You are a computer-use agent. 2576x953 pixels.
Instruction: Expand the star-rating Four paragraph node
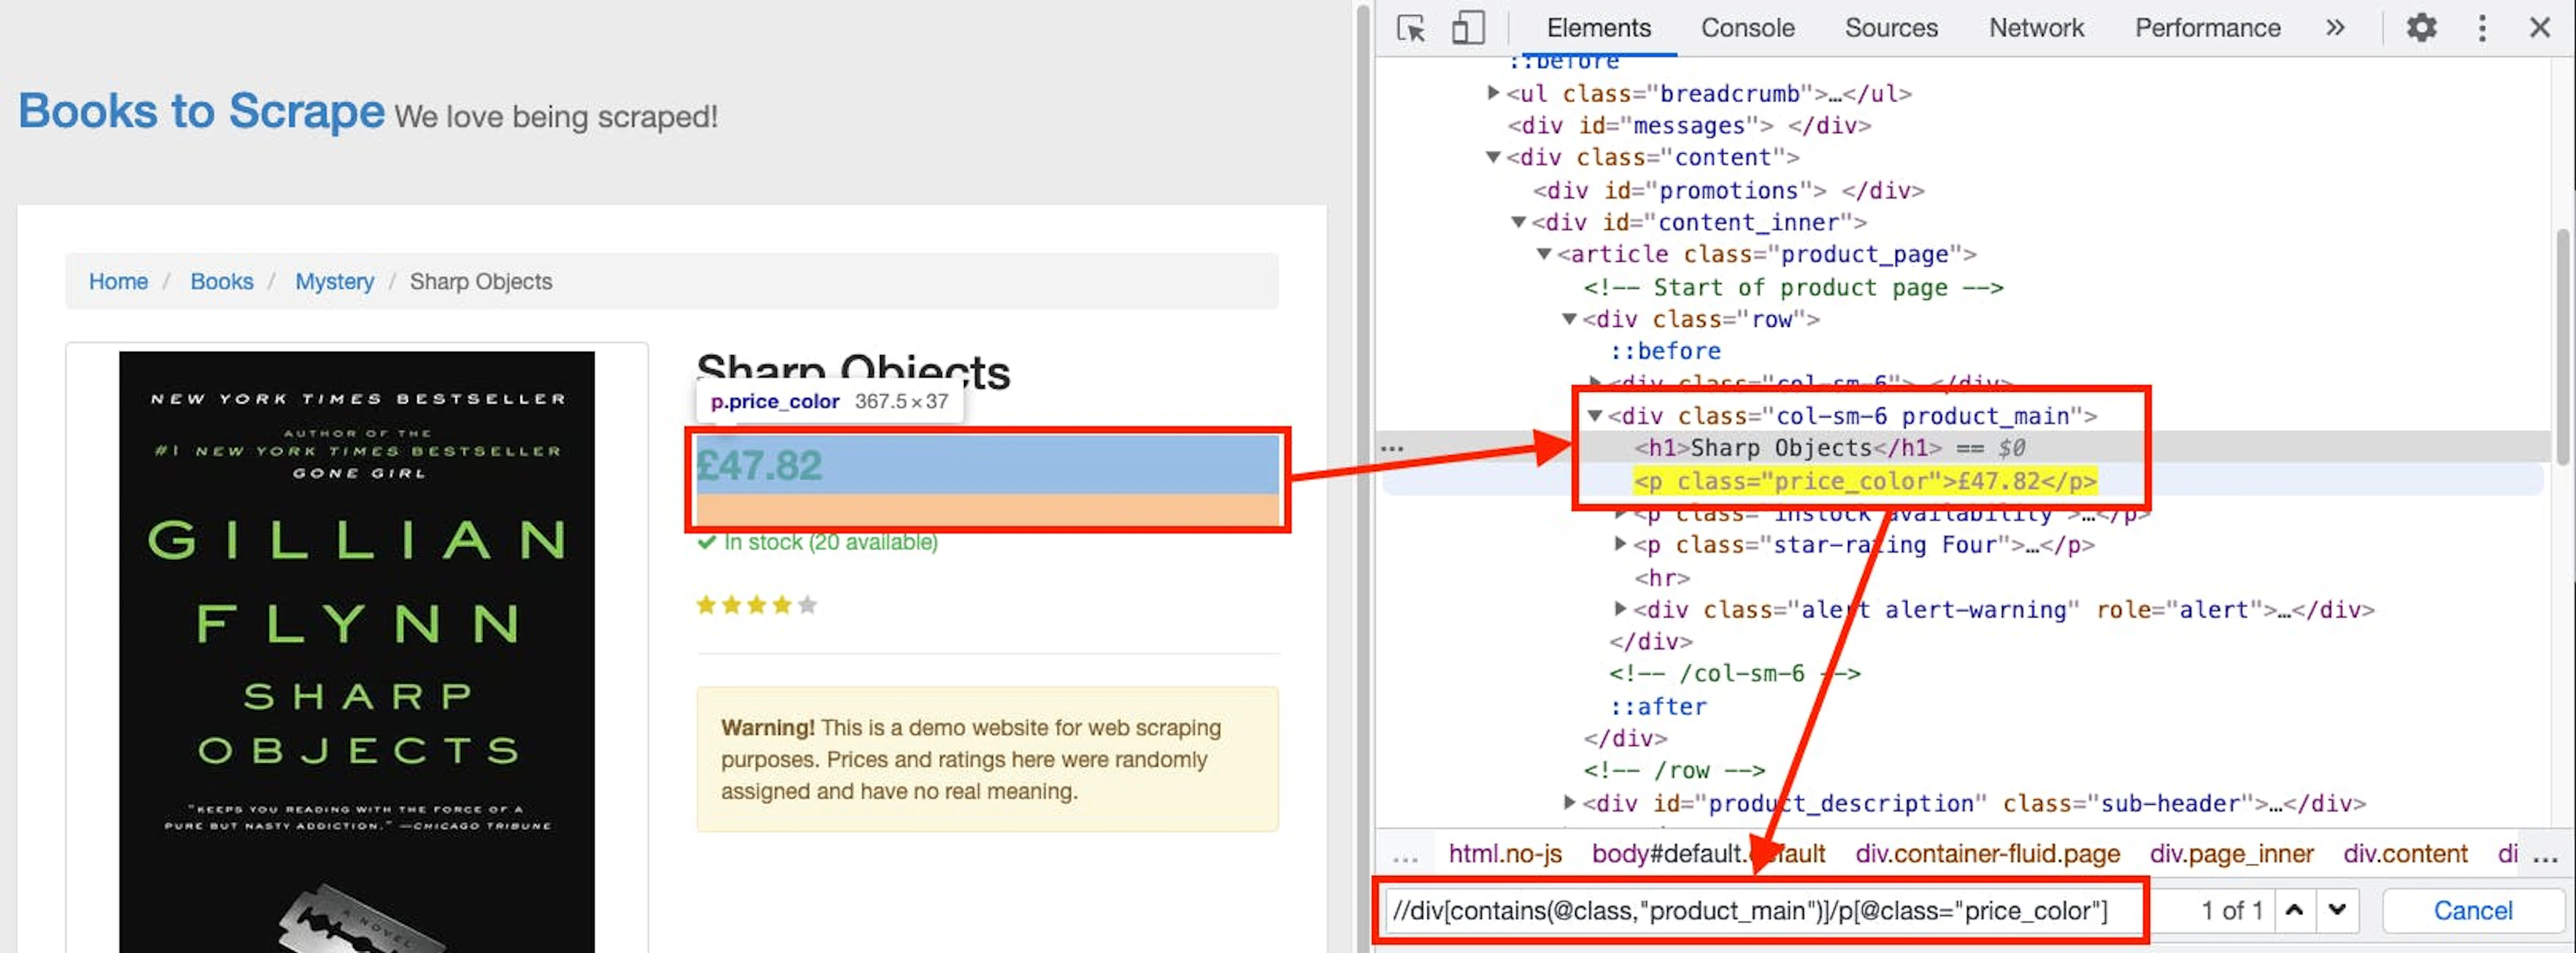tap(1620, 544)
